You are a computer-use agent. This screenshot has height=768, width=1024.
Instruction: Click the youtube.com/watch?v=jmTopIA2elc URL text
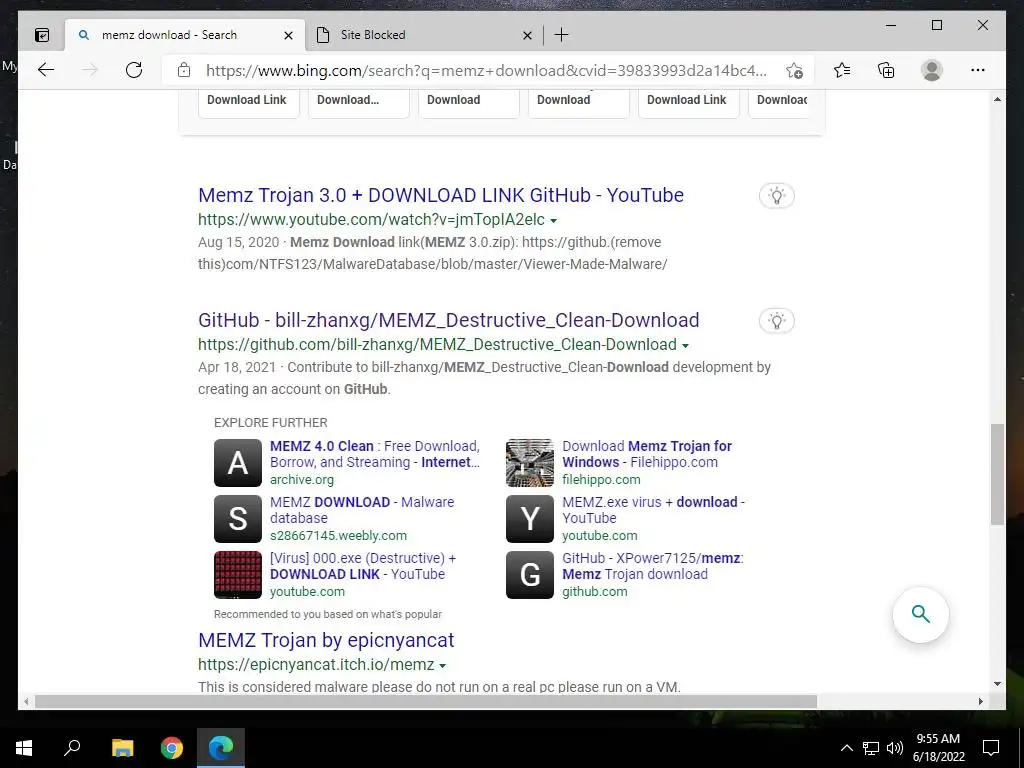coord(371,219)
